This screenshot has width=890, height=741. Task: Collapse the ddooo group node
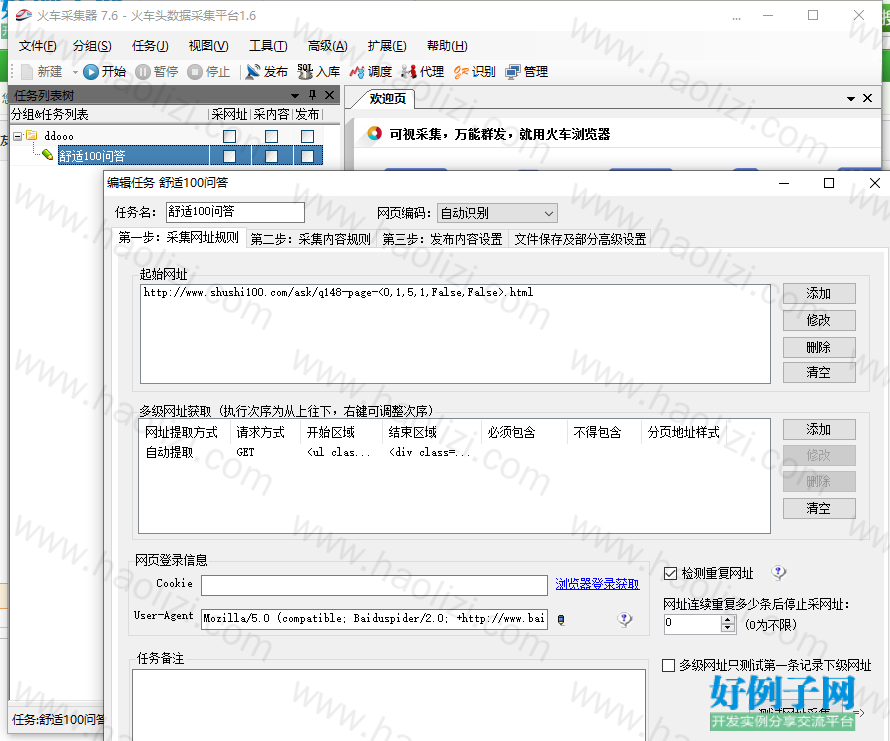point(18,136)
